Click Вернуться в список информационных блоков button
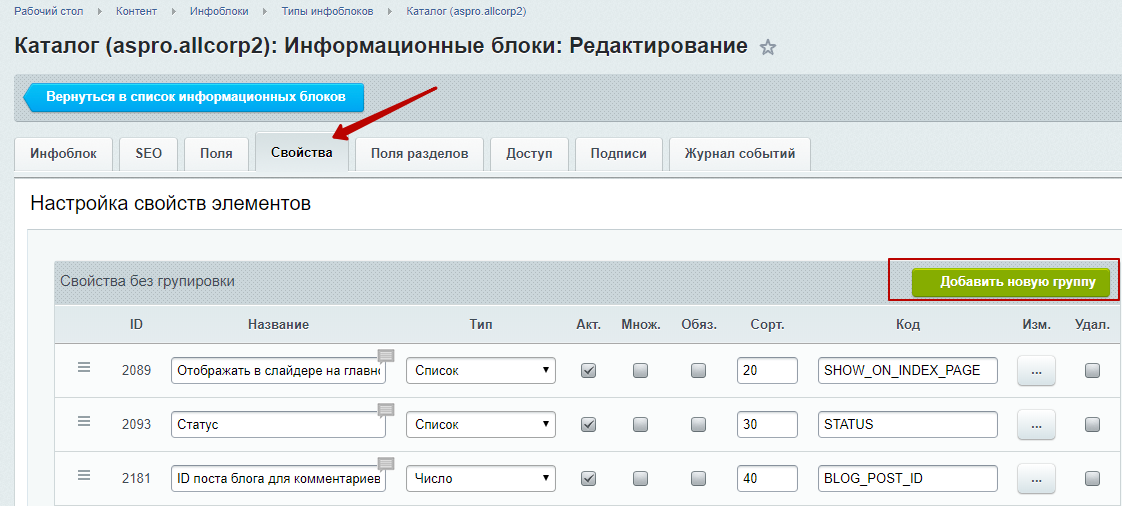This screenshot has height=506, width=1122. tap(195, 97)
